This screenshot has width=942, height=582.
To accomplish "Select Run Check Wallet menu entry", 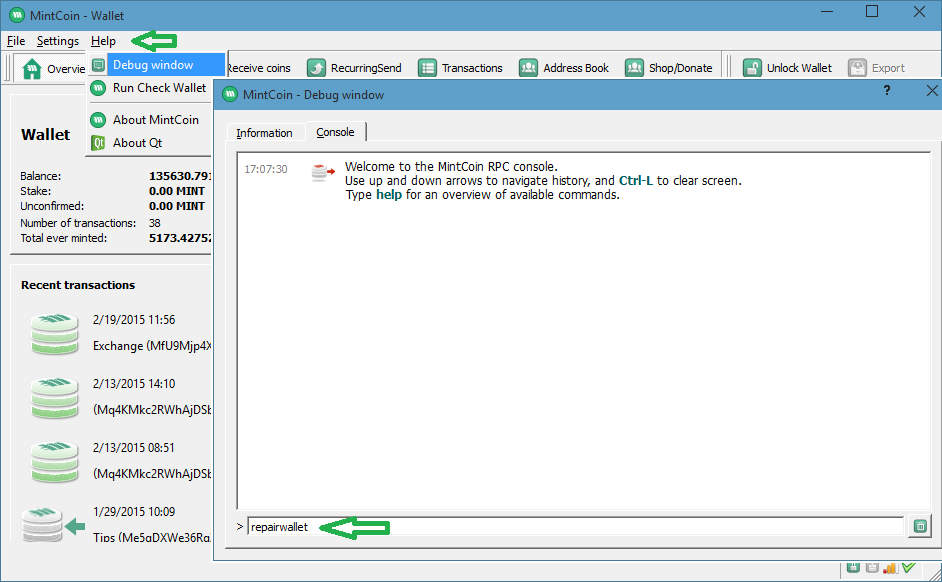I will (x=150, y=88).
